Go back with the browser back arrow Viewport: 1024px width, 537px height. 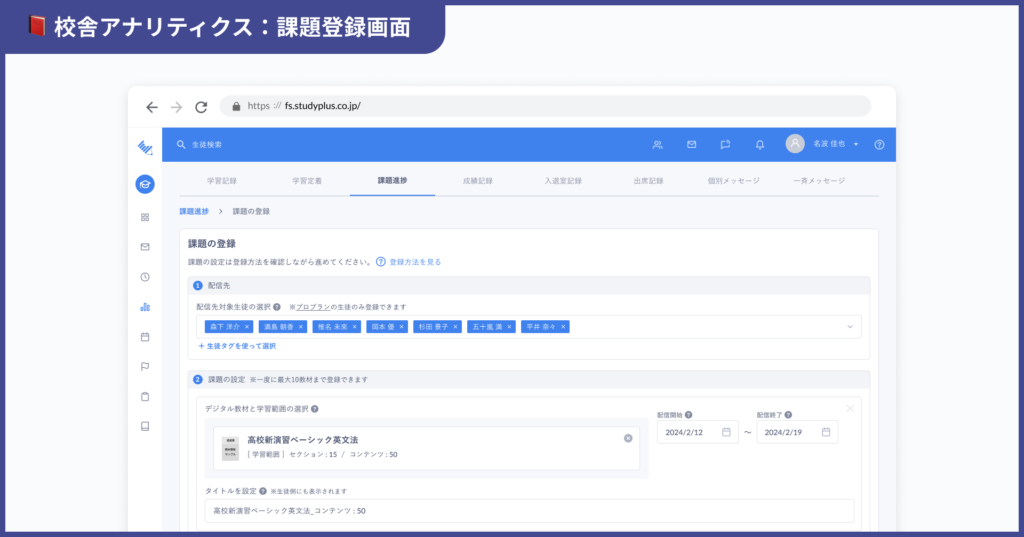point(152,107)
